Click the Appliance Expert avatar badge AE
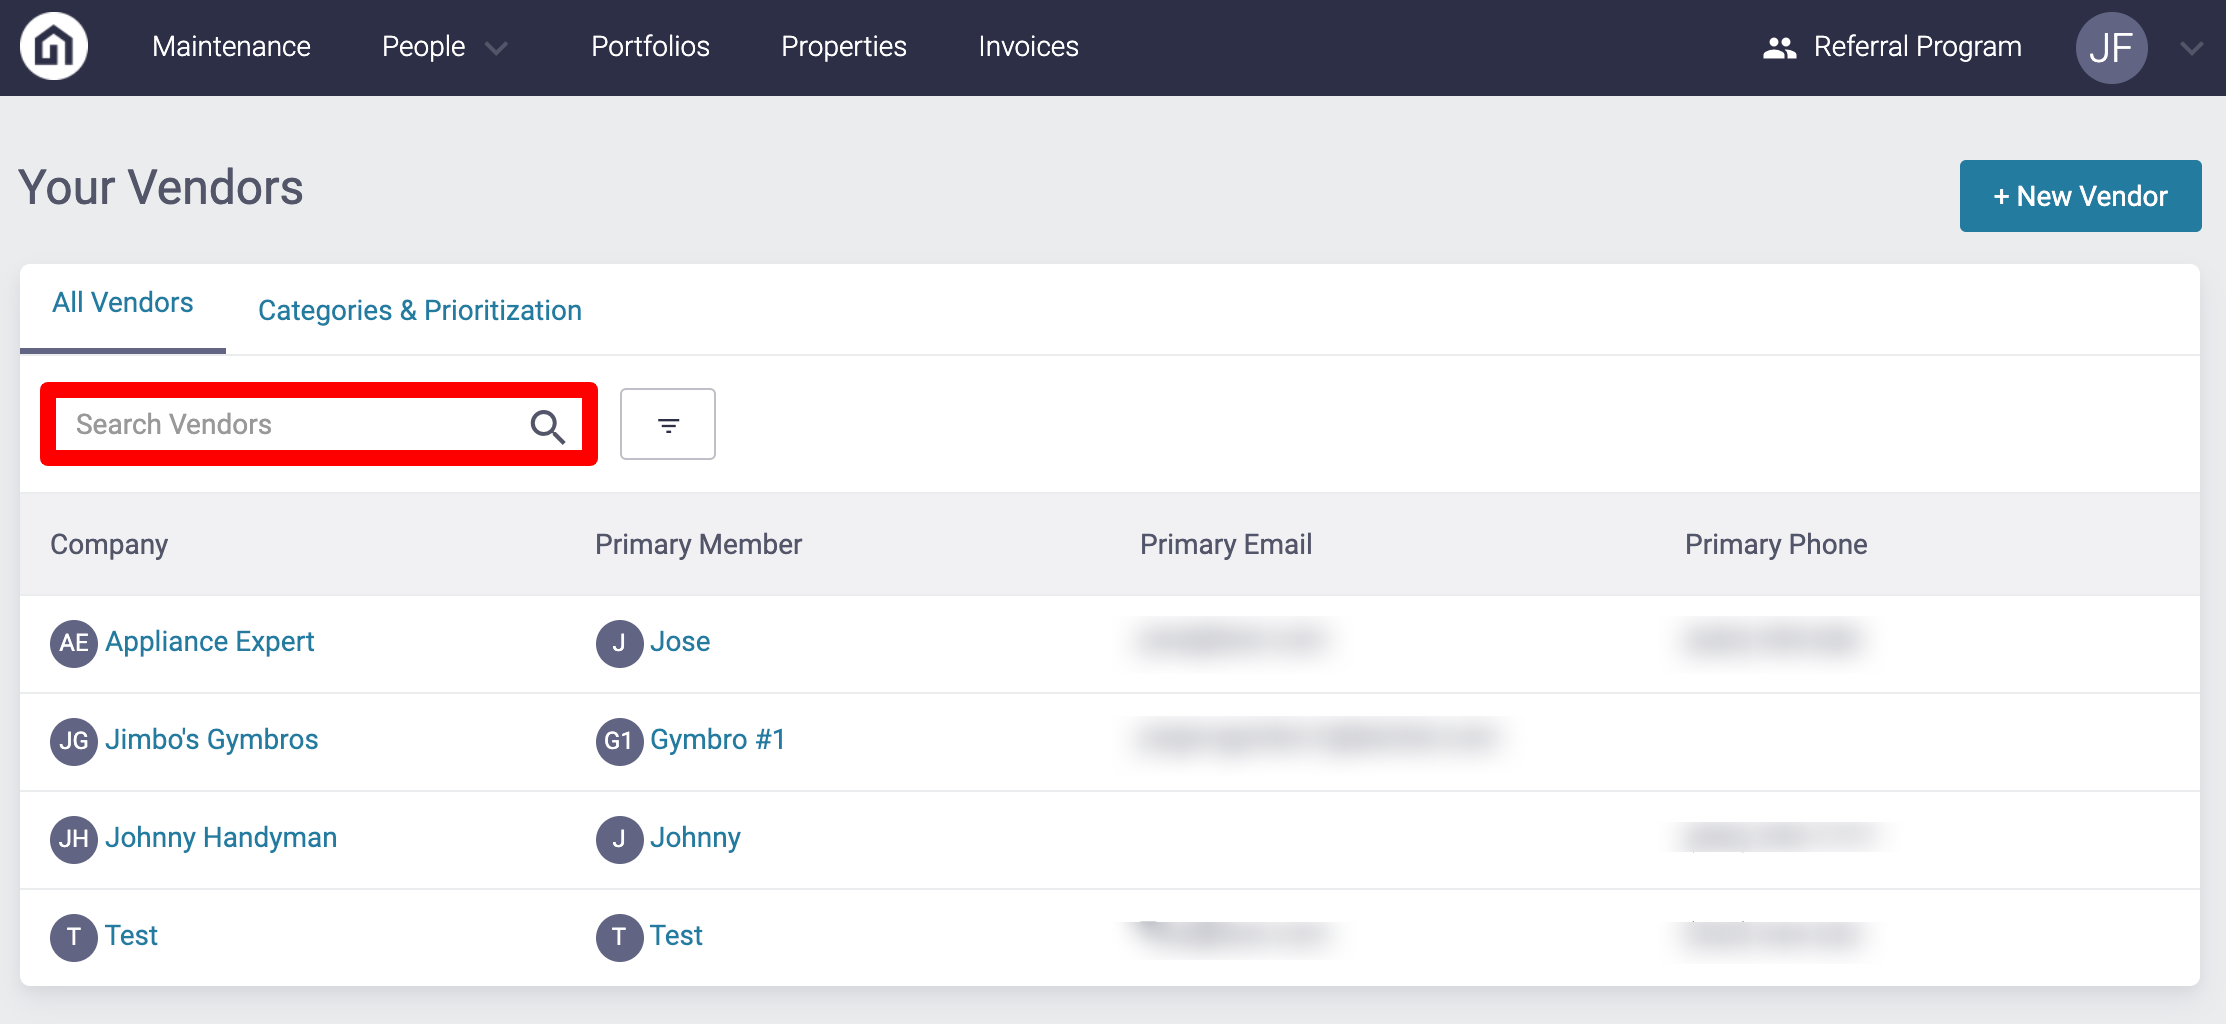Image resolution: width=2226 pixels, height=1024 pixels. click(73, 643)
